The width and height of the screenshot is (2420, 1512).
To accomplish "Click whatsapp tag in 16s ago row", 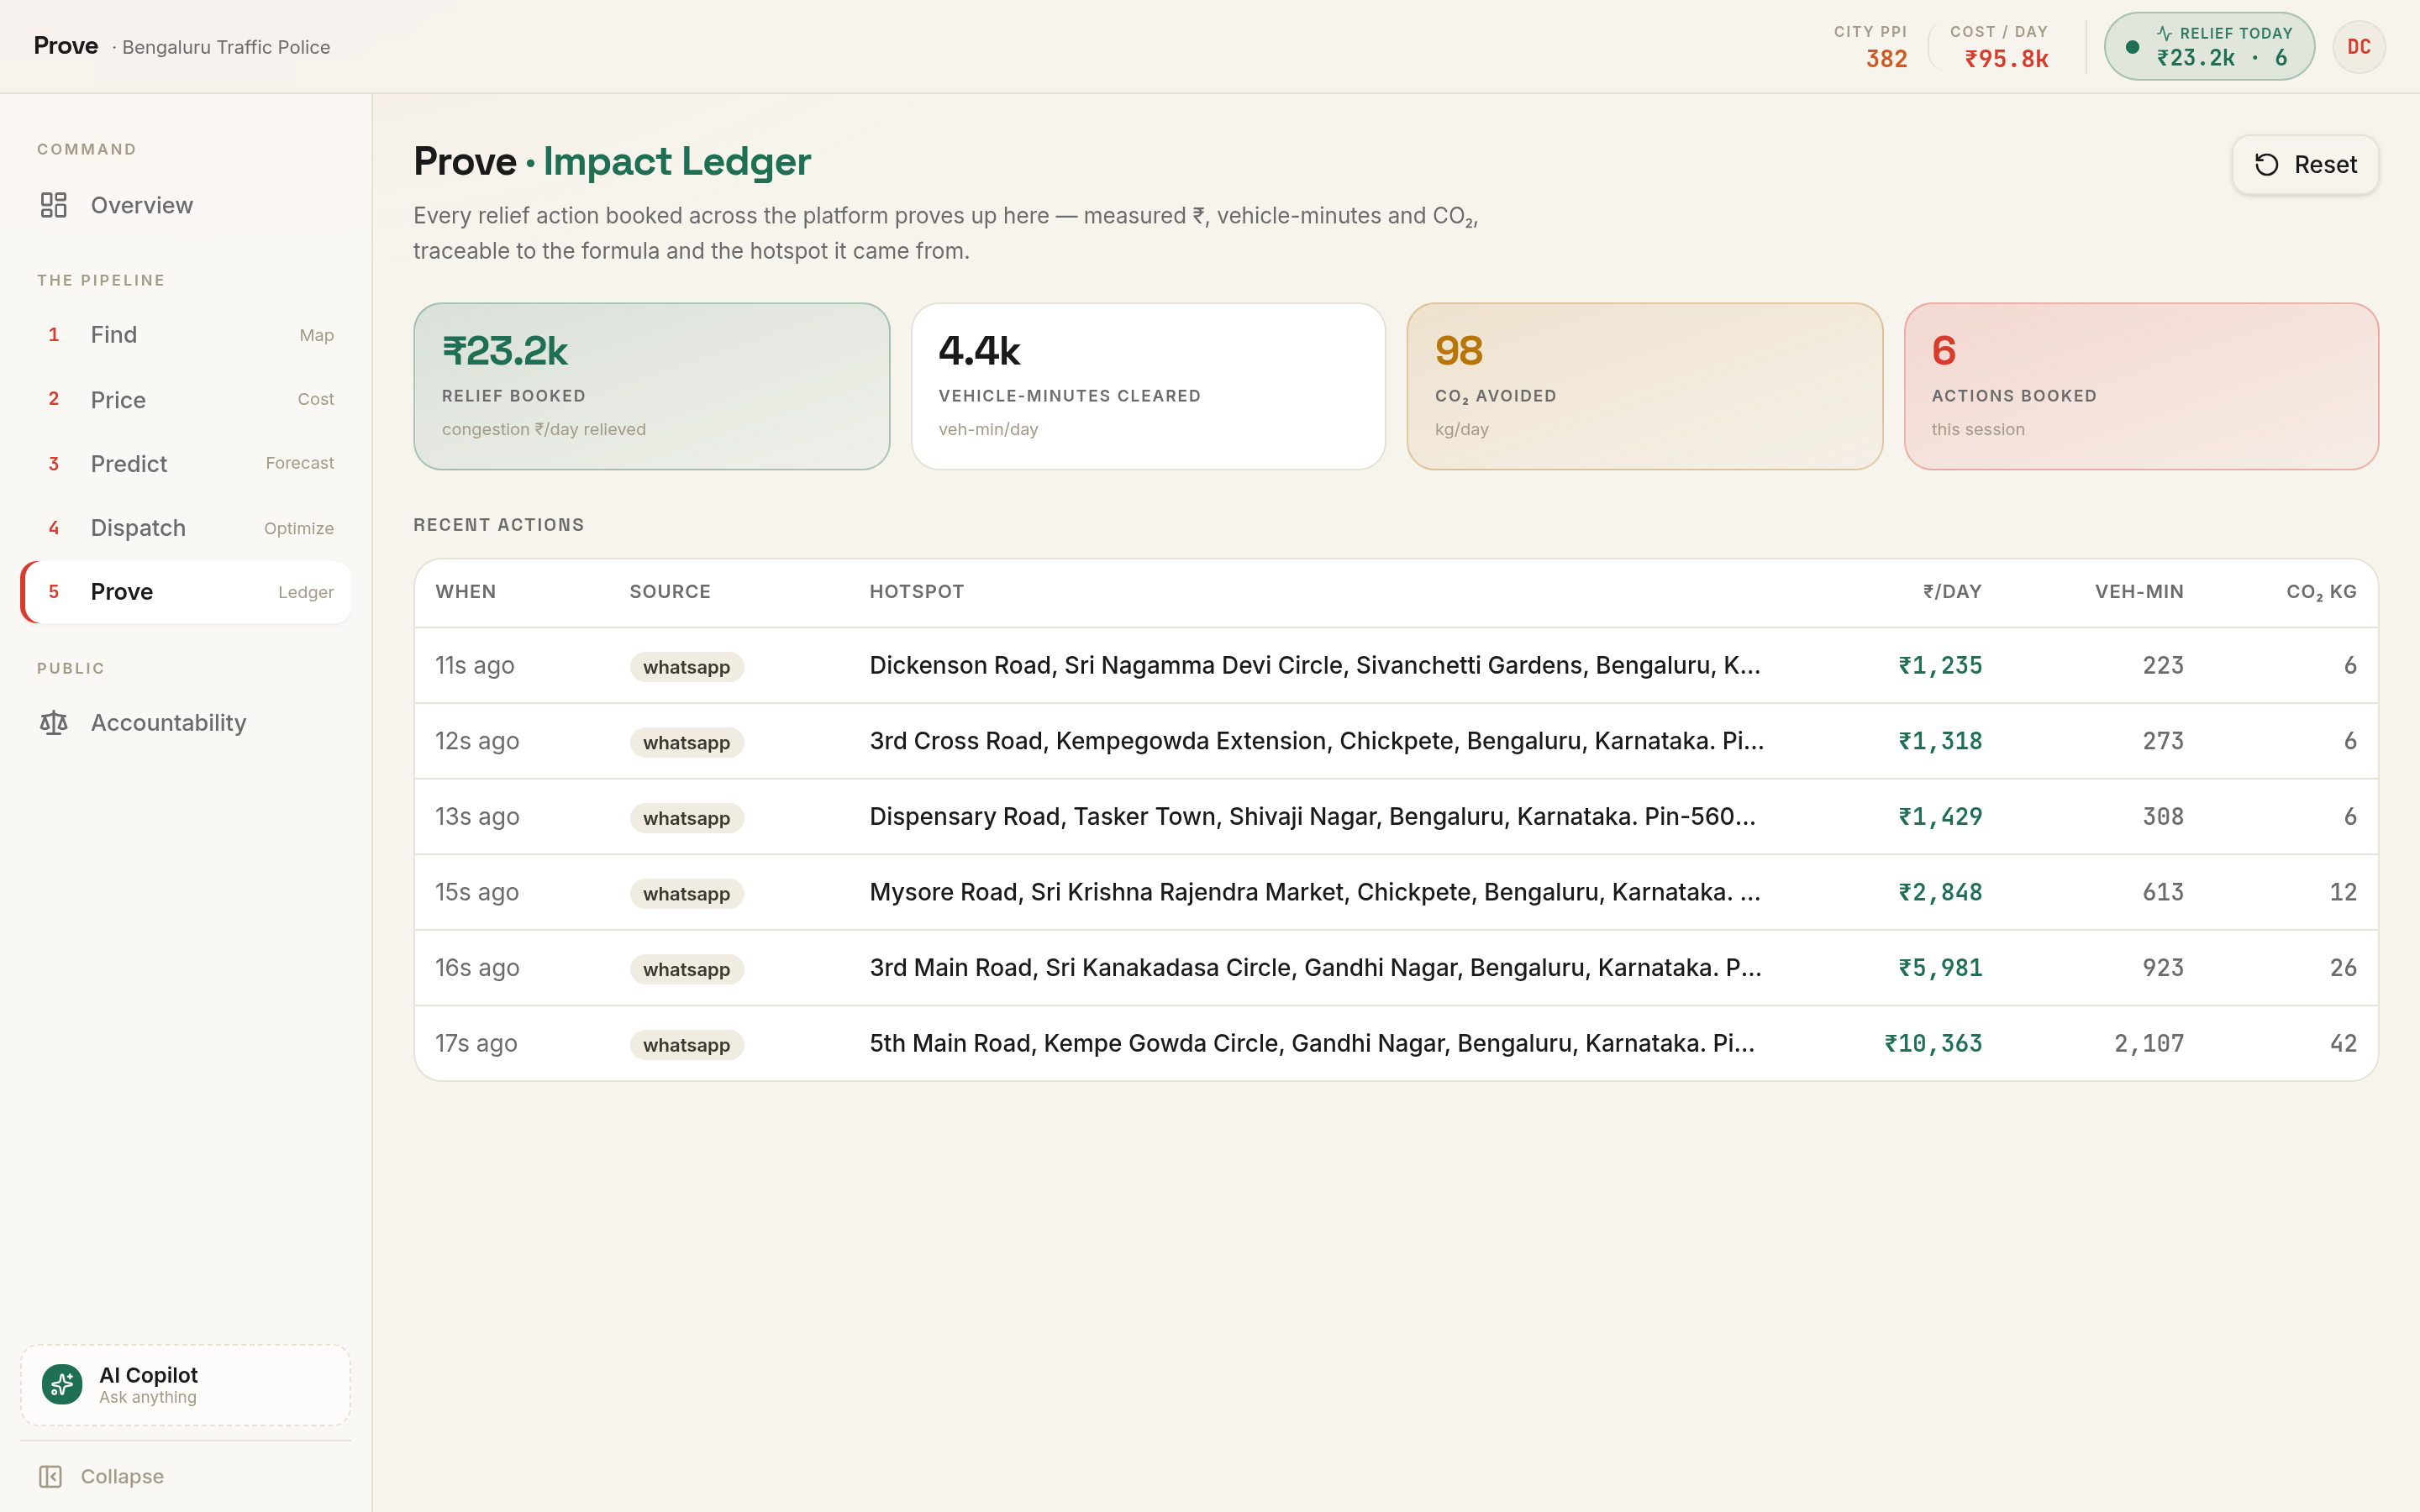I will click(687, 969).
